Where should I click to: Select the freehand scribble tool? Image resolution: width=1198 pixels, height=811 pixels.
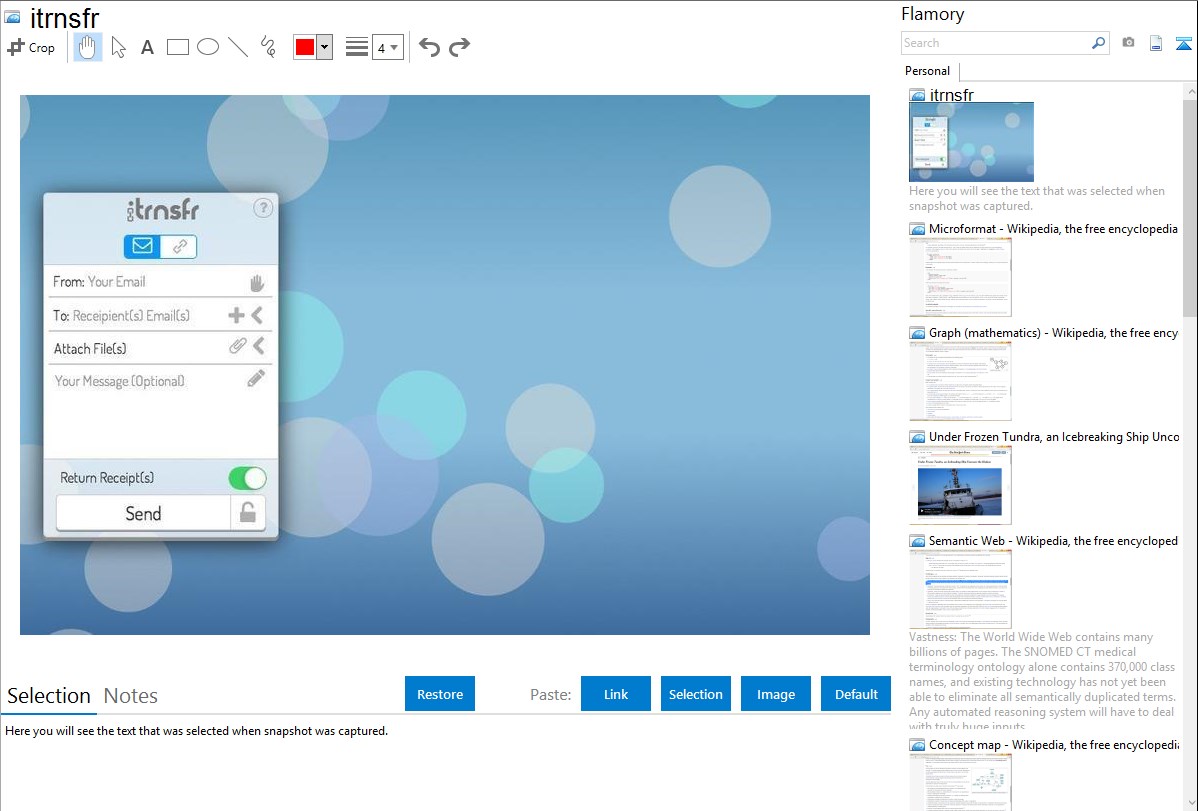point(268,47)
